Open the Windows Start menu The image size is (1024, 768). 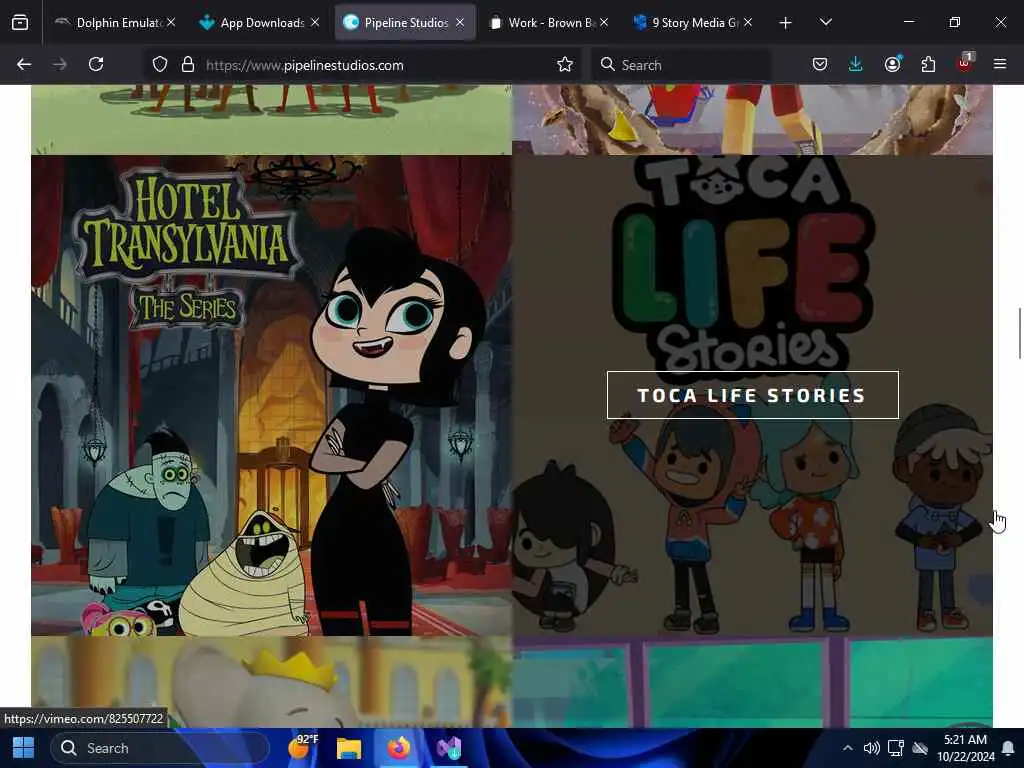(x=24, y=748)
